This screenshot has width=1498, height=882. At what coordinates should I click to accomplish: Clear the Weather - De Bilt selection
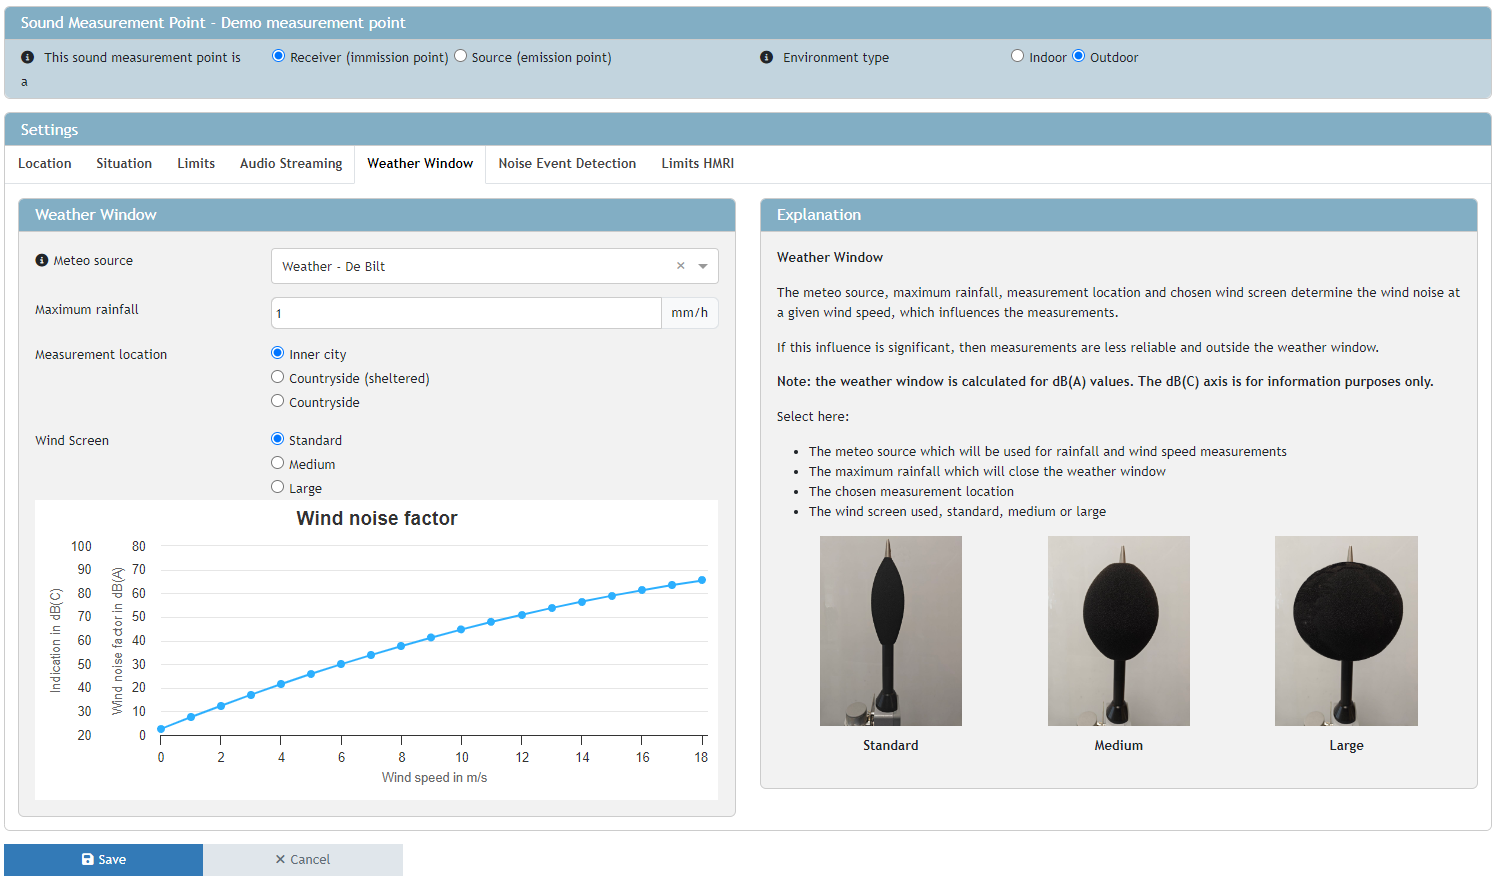[681, 266]
